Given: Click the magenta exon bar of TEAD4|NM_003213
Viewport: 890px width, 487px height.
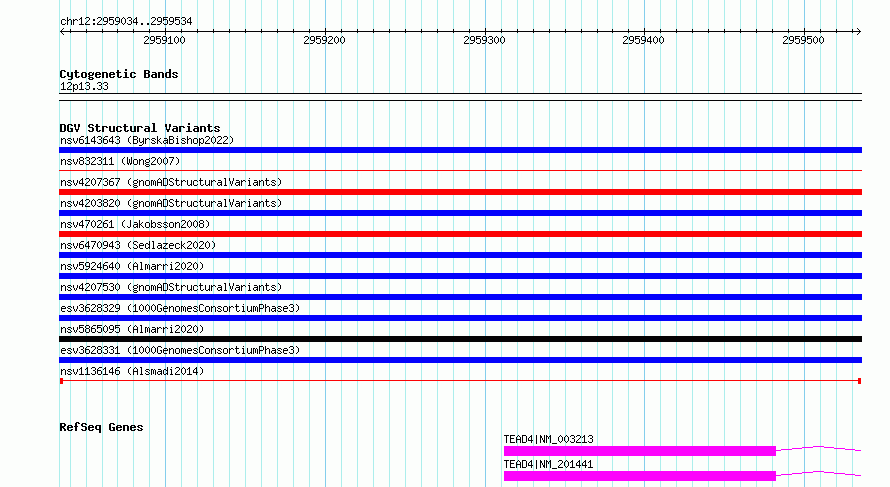Looking at the screenshot, I should click(x=640, y=451).
